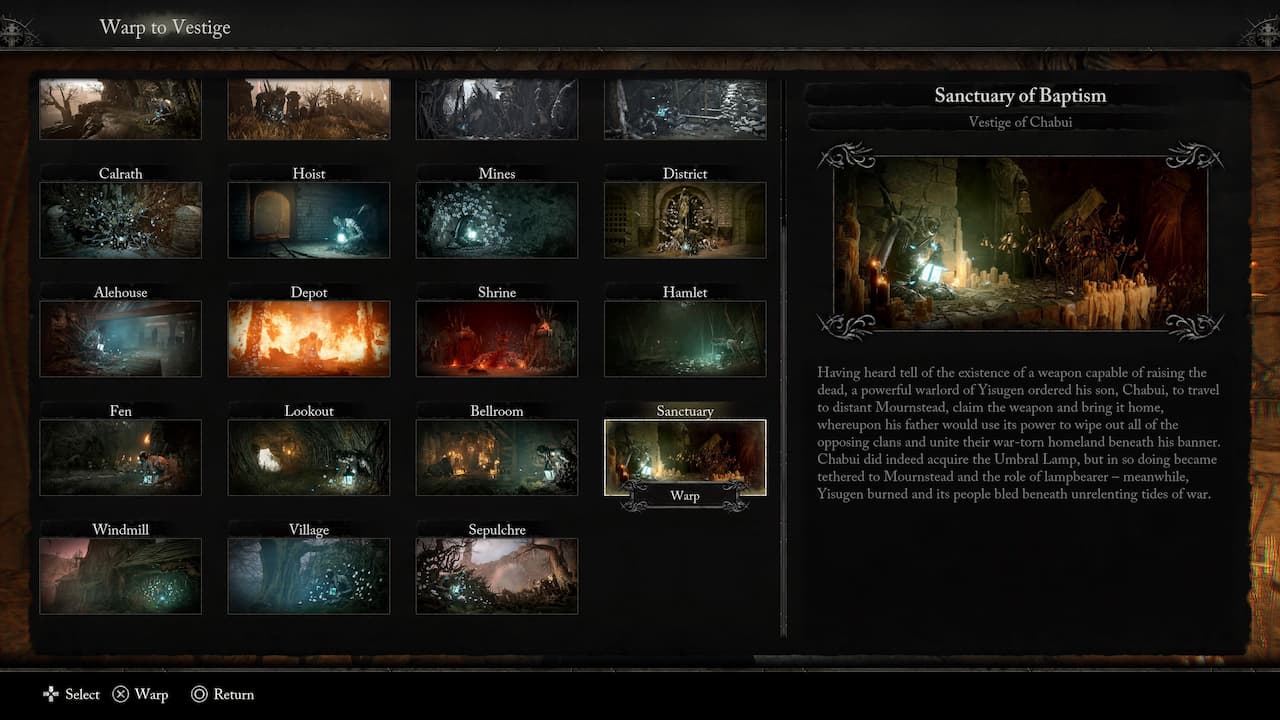
Task: Select the Alehouse vestige thumbnail
Action: (120, 339)
